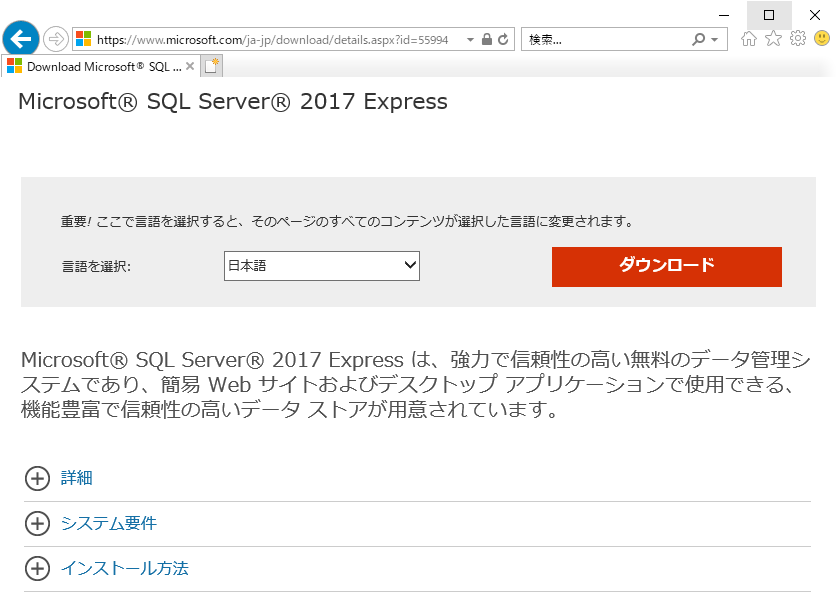Open a new tab
The width and height of the screenshot is (839, 593).
click(212, 66)
